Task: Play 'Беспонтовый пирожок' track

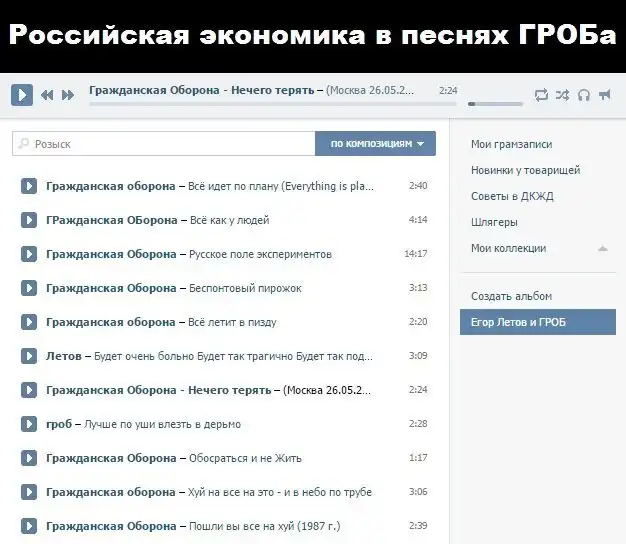Action: tap(29, 288)
